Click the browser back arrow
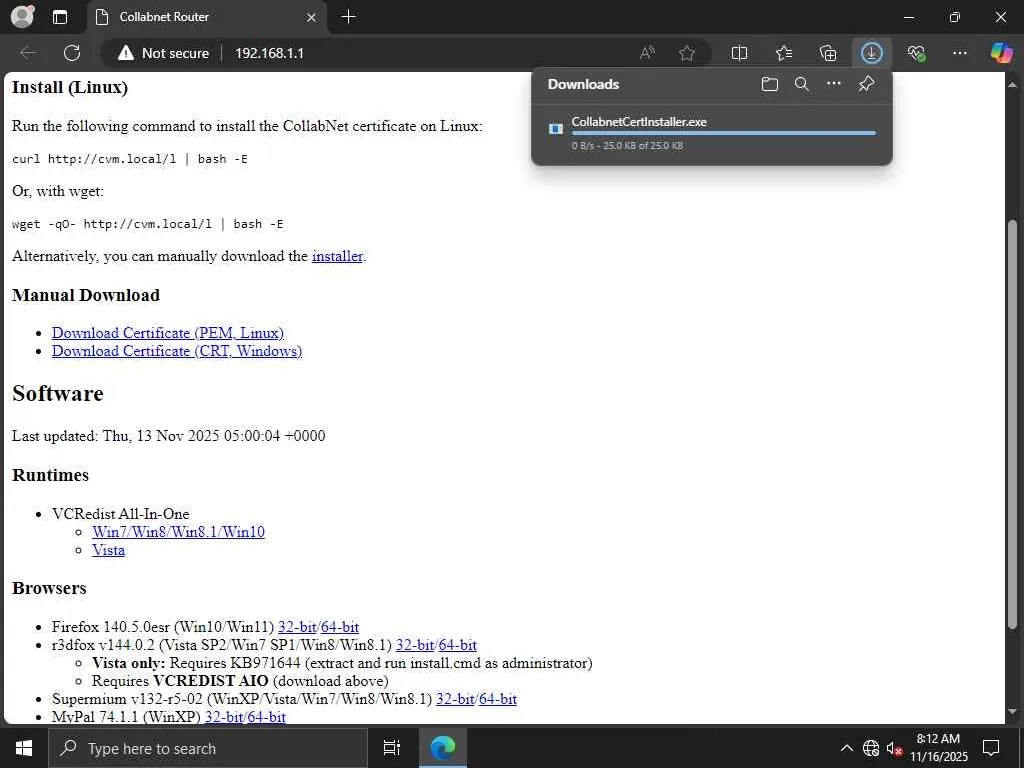Viewport: 1024px width, 768px height. (28, 53)
